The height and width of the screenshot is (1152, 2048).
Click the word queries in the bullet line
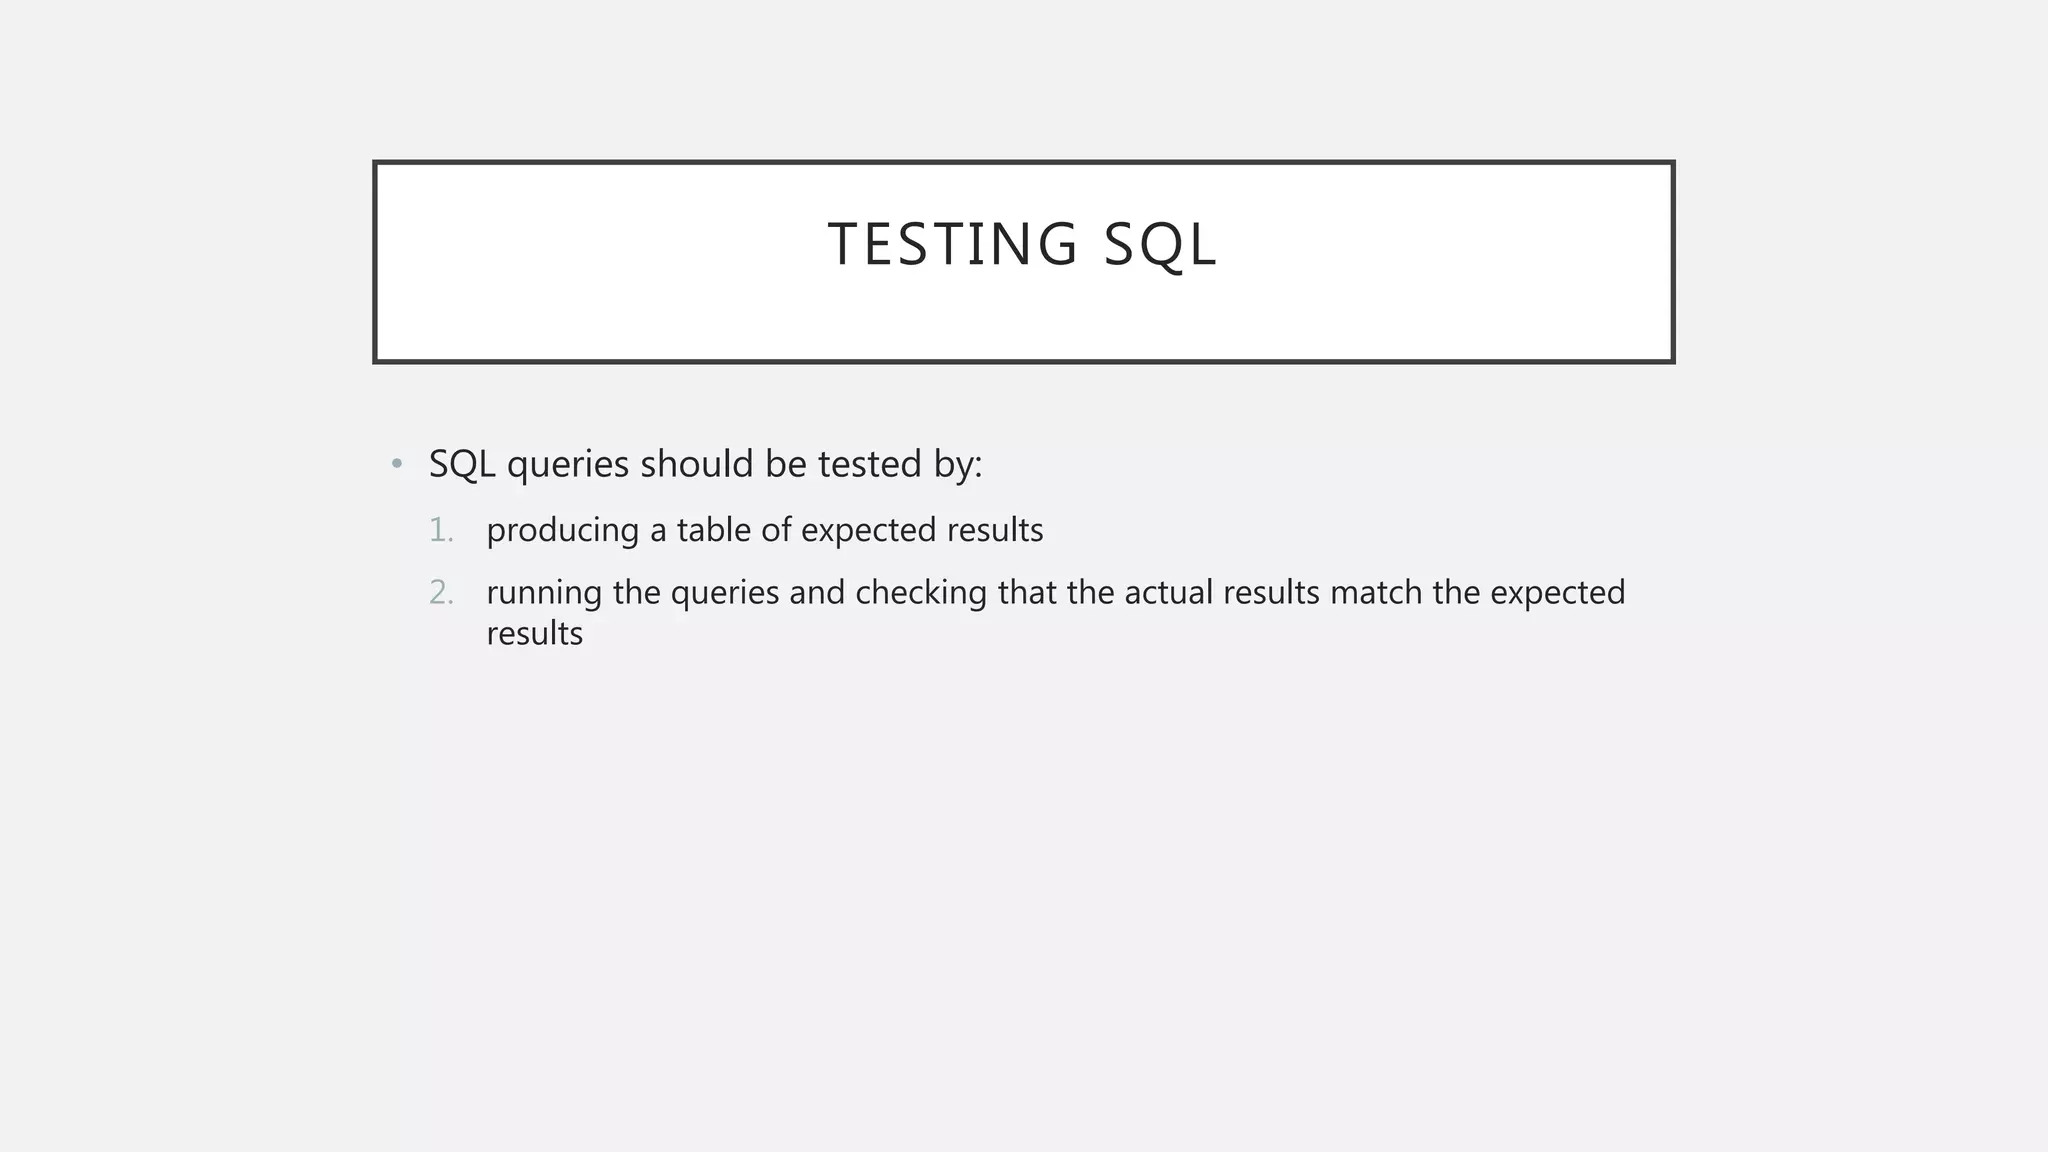(568, 465)
